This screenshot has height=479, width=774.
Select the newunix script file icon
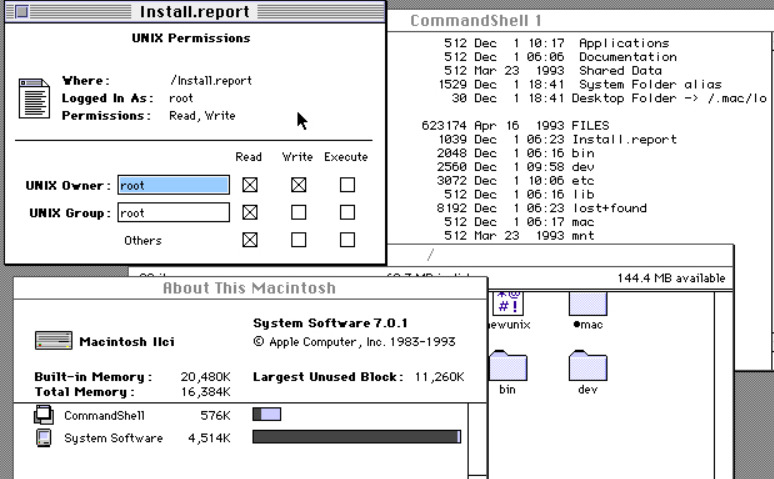point(507,301)
